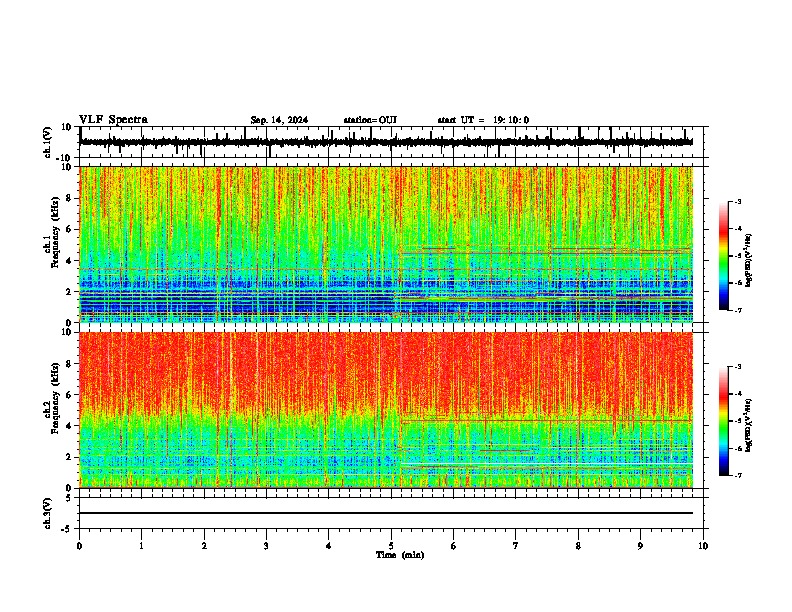Click the 'ch.1(V)' waveform axis label
The image size is (792, 612).
pos(47,142)
